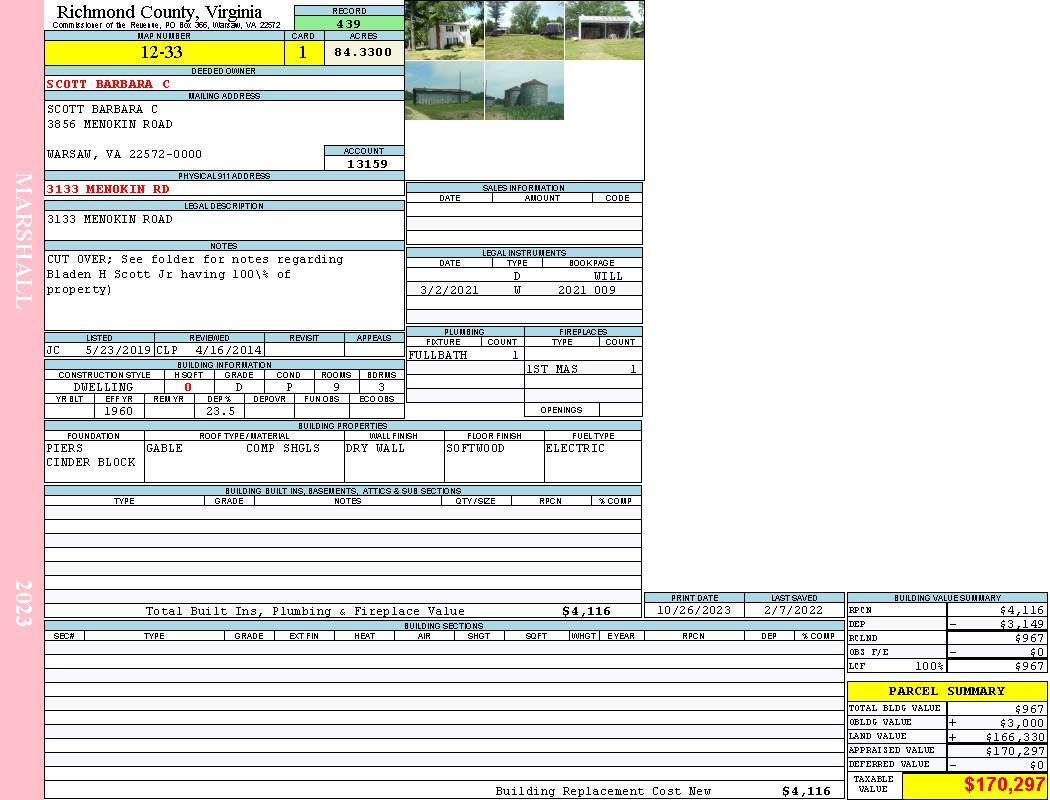Select the map number 12-33 field

click(161, 53)
